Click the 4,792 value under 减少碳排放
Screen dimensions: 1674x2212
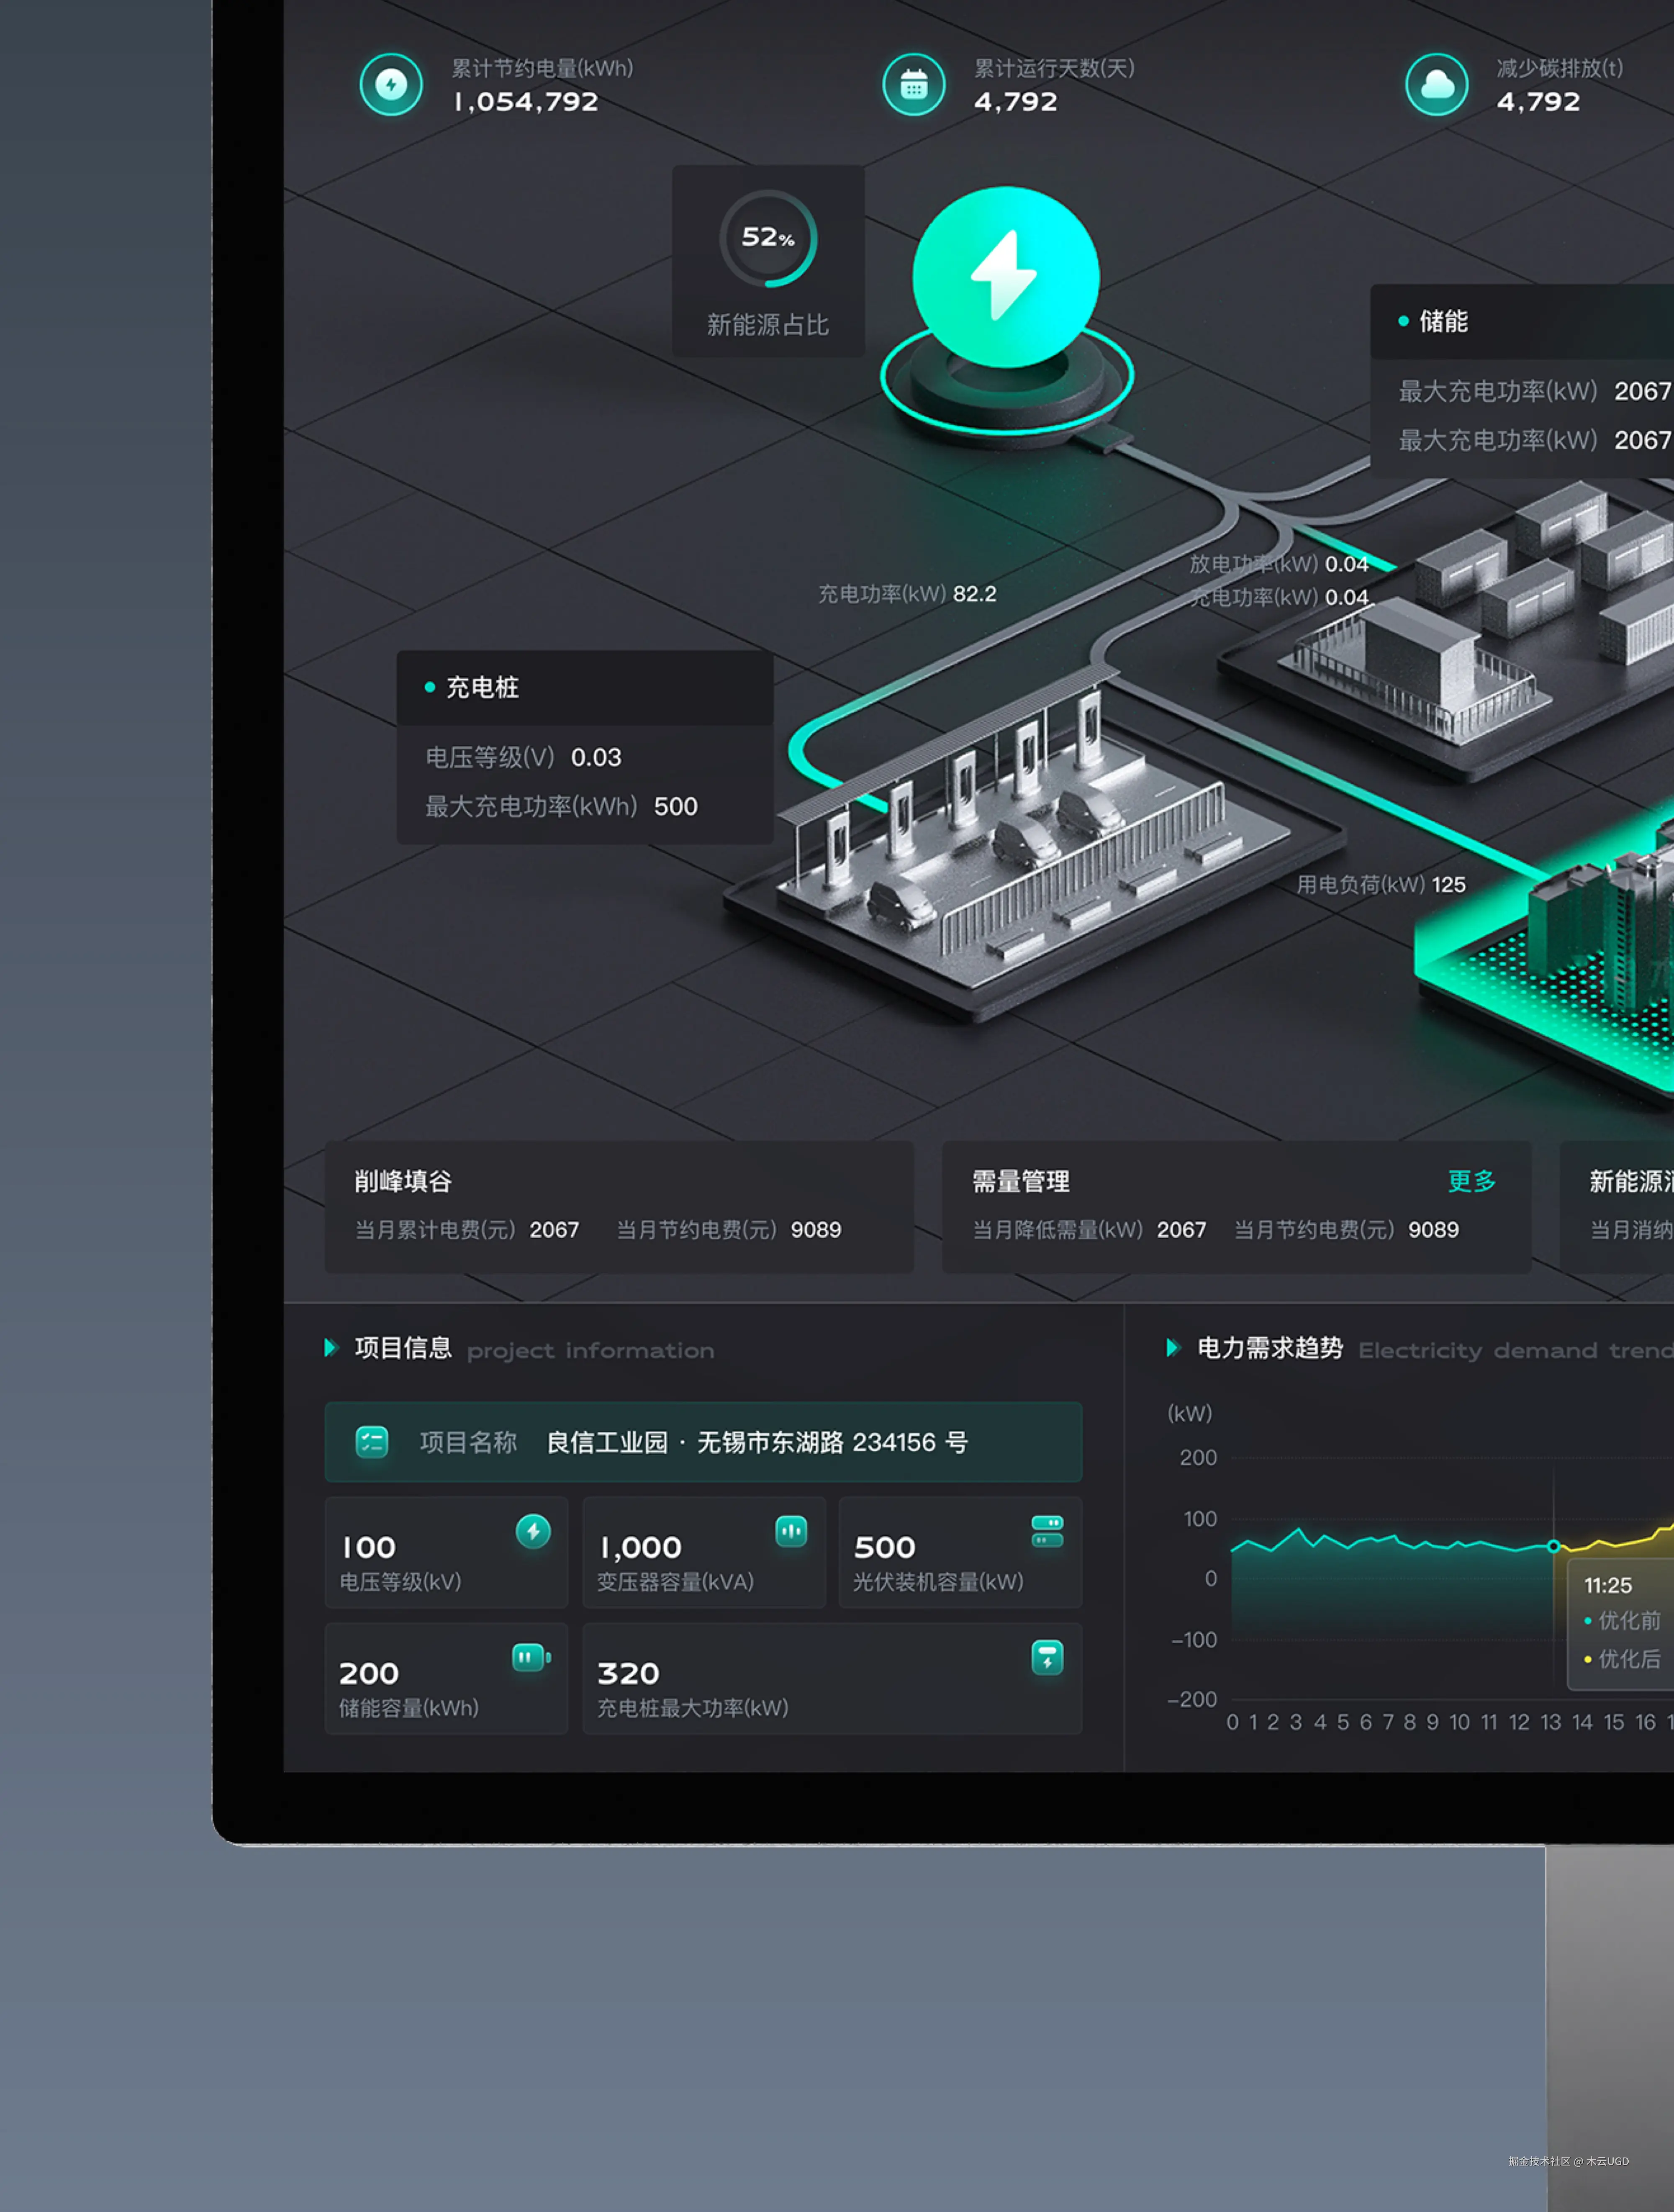coord(1539,102)
